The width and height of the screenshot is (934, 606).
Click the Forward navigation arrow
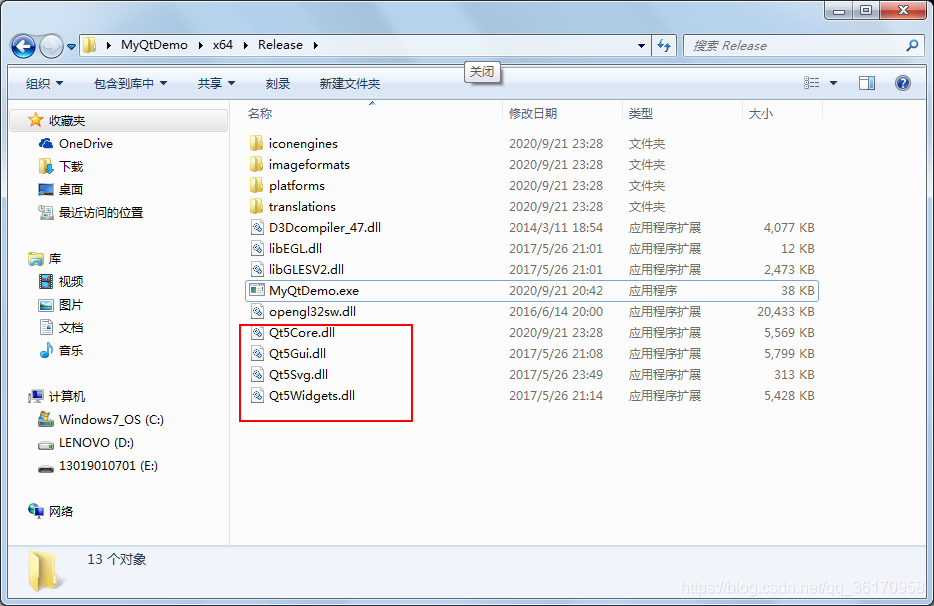tap(51, 46)
